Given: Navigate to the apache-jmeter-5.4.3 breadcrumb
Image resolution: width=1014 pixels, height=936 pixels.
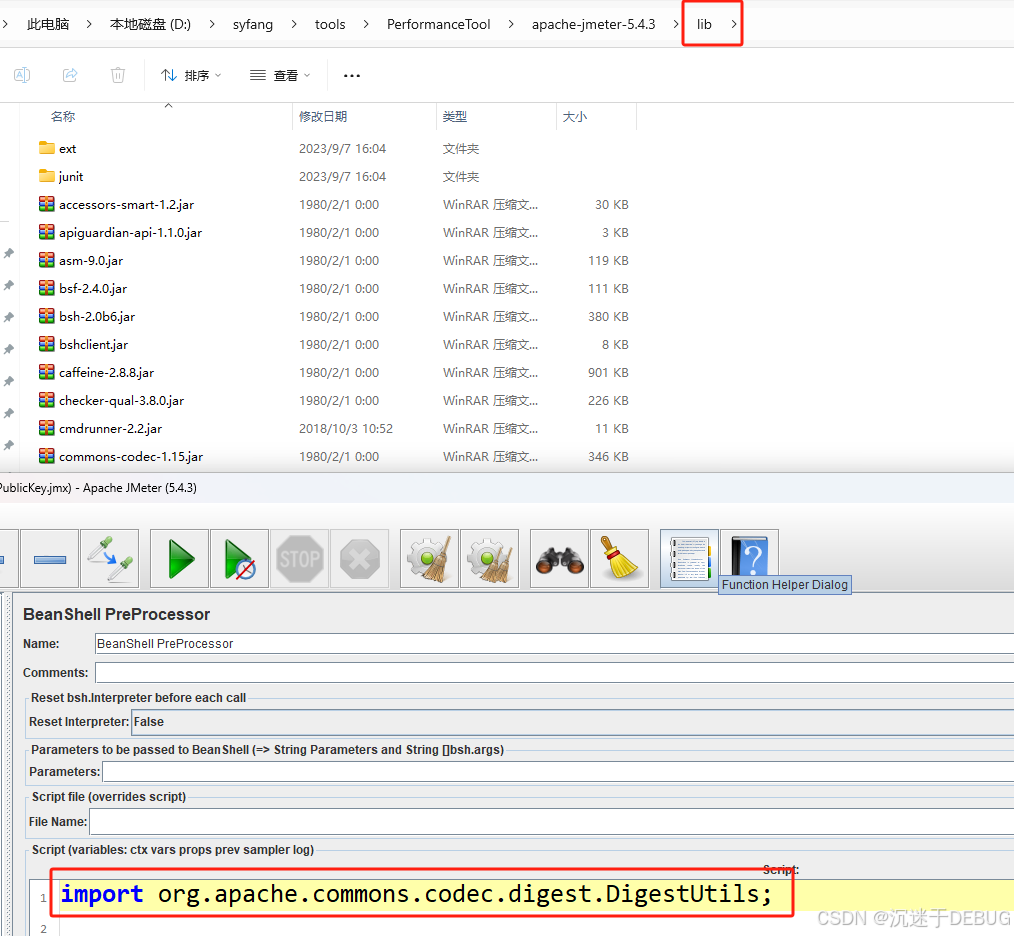Looking at the screenshot, I should pyautogui.click(x=593, y=24).
